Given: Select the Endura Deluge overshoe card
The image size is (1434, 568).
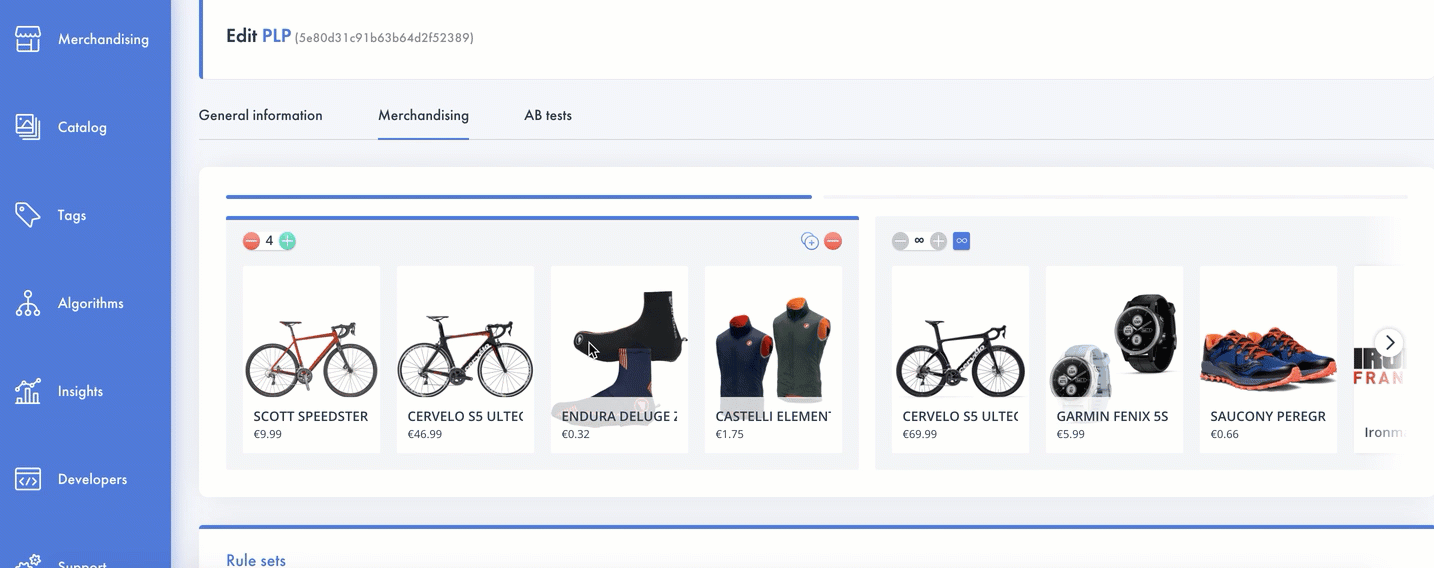Looking at the screenshot, I should 619,359.
